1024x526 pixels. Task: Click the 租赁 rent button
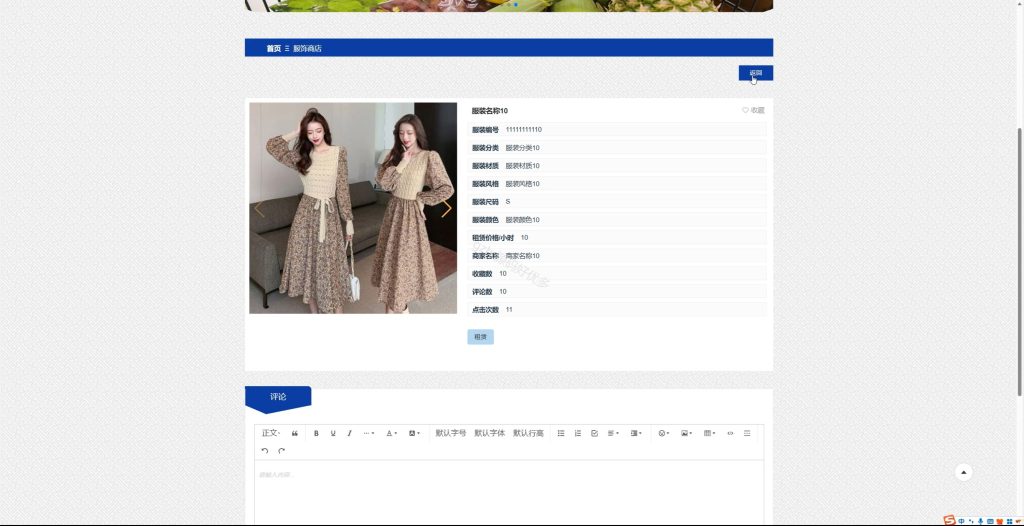click(480, 337)
